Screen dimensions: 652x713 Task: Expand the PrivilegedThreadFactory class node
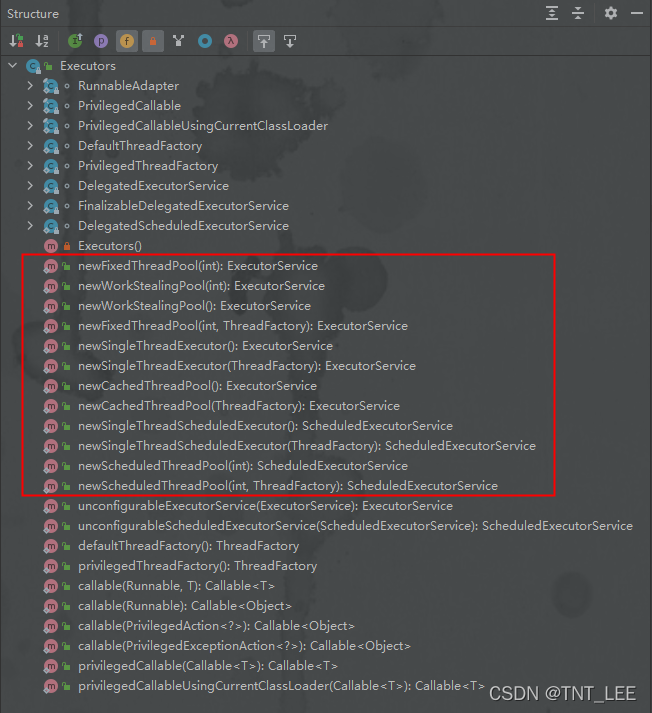30,166
